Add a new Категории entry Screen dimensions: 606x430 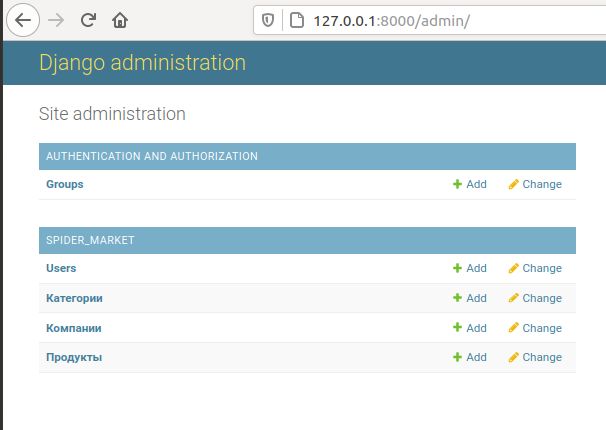[x=470, y=298]
